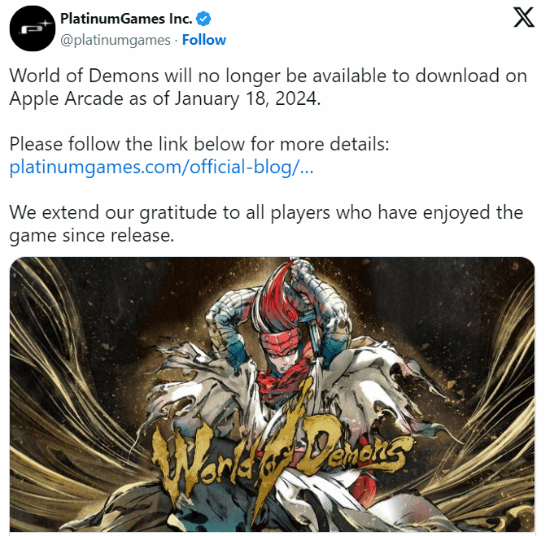Click the truncated ellipsis of the blog link
The height and width of the screenshot is (536, 550).
(307, 168)
